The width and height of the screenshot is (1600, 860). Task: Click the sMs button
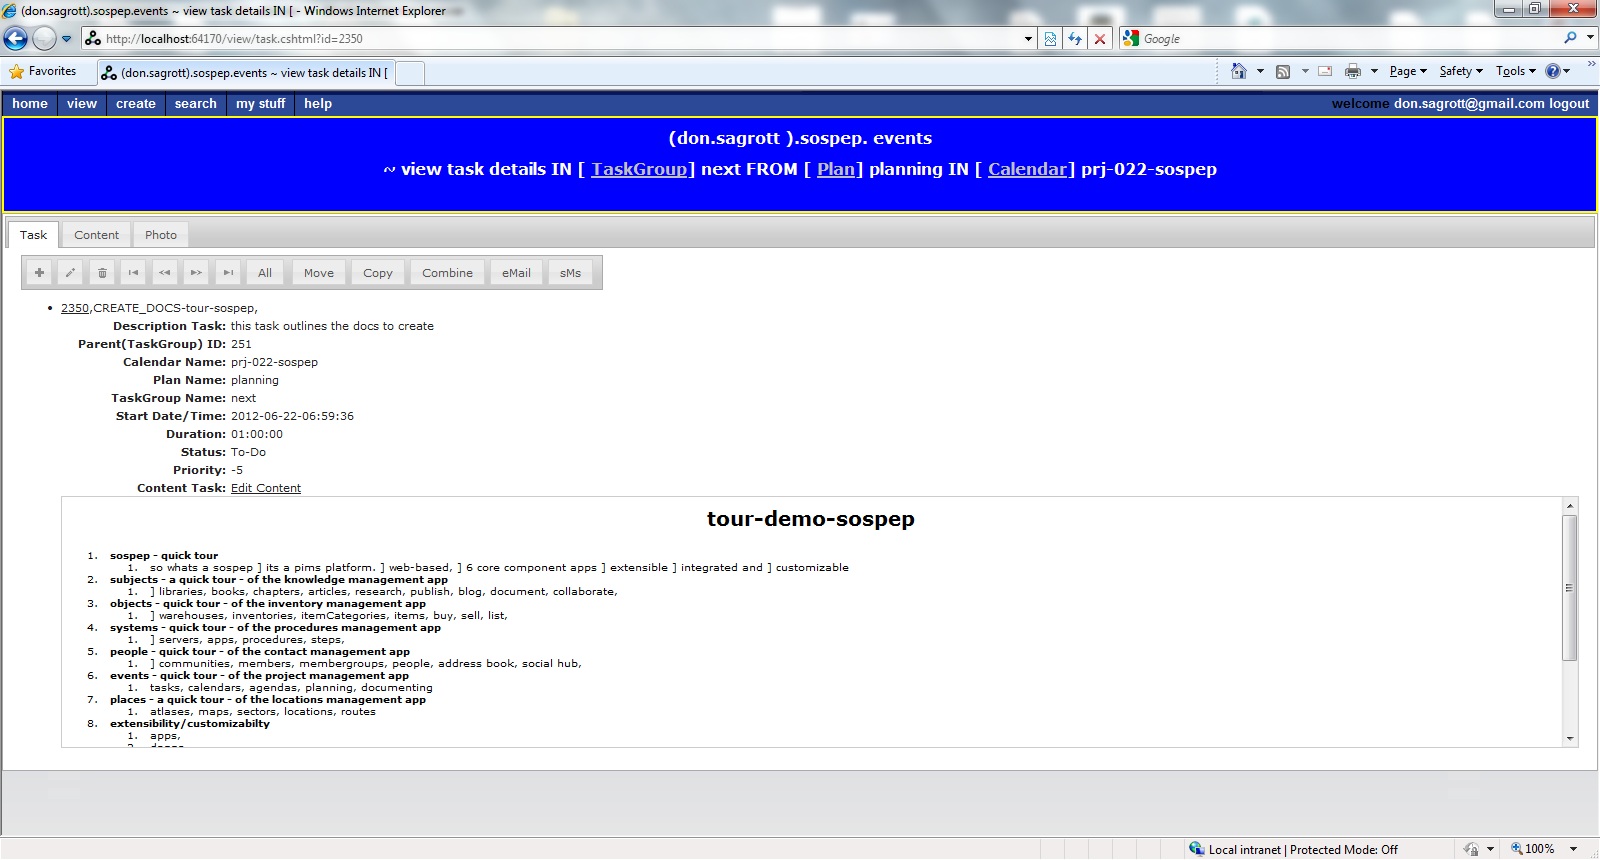[x=570, y=272]
